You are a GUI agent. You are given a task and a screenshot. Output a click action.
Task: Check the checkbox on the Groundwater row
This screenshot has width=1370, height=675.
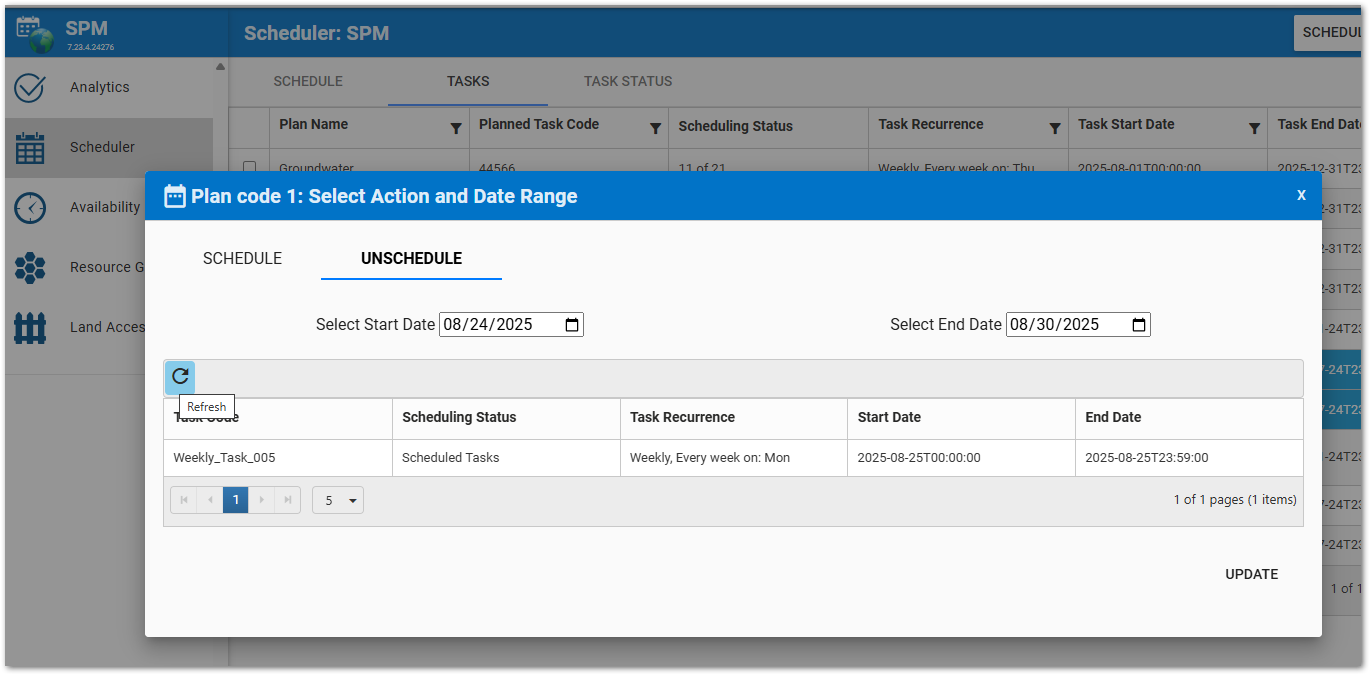(x=251, y=167)
